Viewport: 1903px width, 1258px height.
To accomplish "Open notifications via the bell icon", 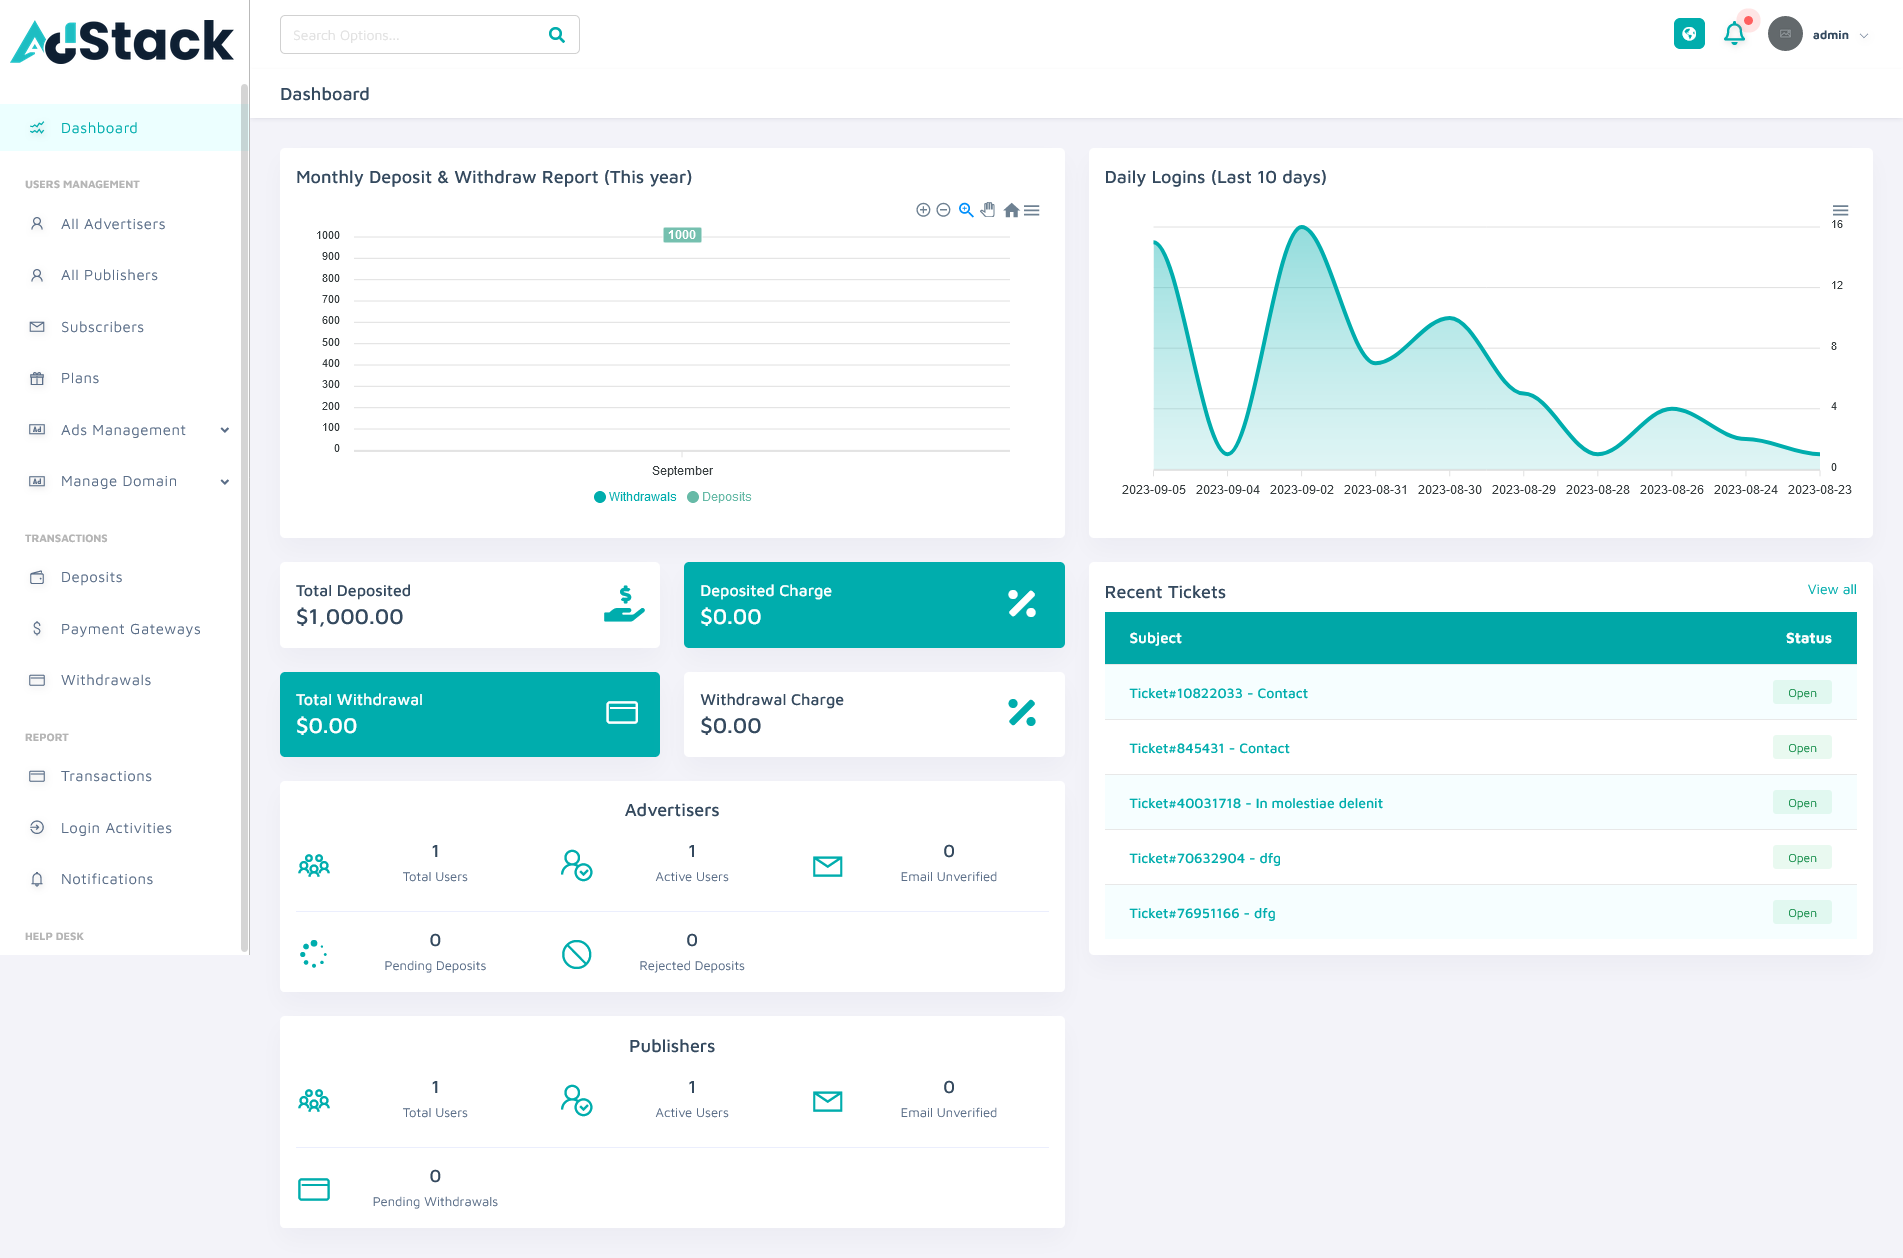I will [x=1734, y=33].
